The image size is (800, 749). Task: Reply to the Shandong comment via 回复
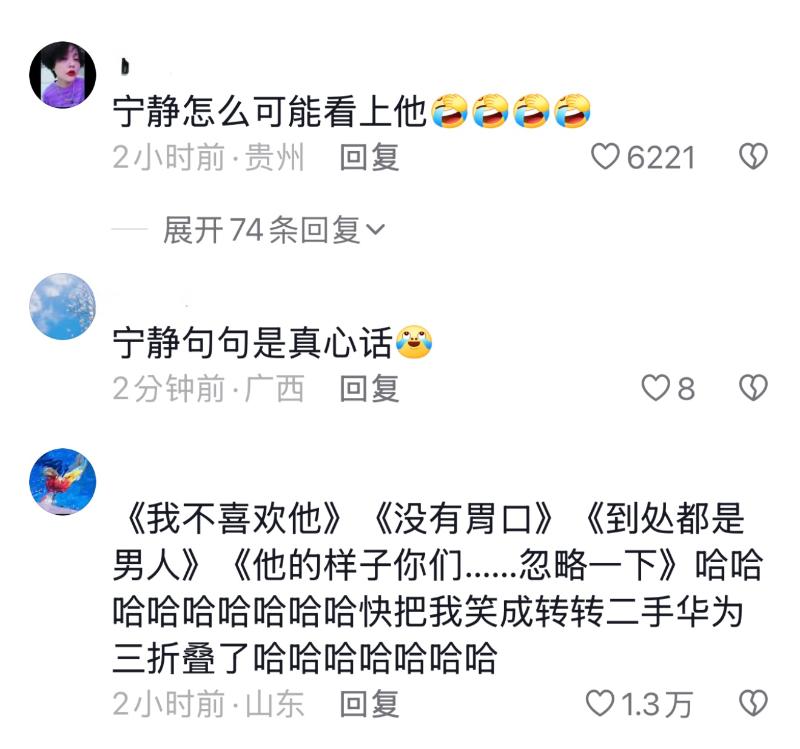coord(369,704)
